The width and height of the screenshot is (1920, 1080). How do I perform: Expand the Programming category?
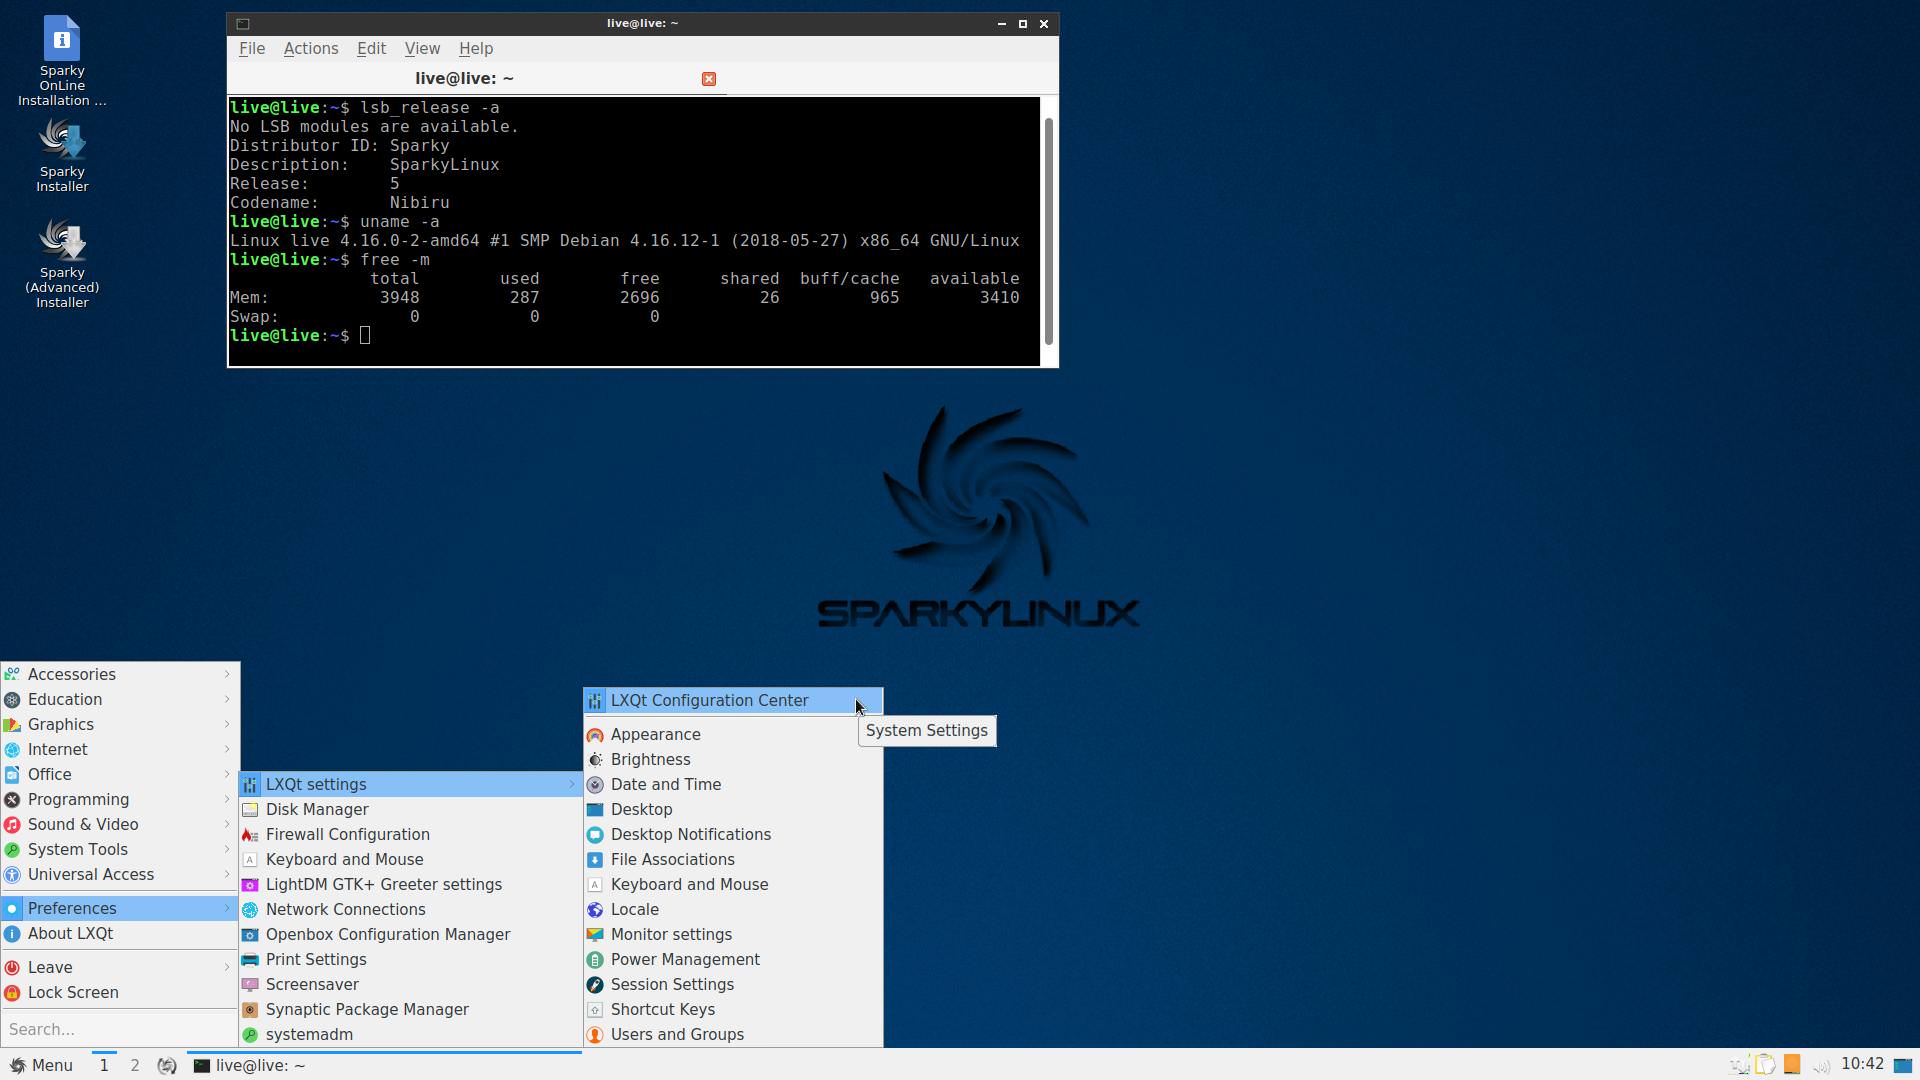click(120, 800)
